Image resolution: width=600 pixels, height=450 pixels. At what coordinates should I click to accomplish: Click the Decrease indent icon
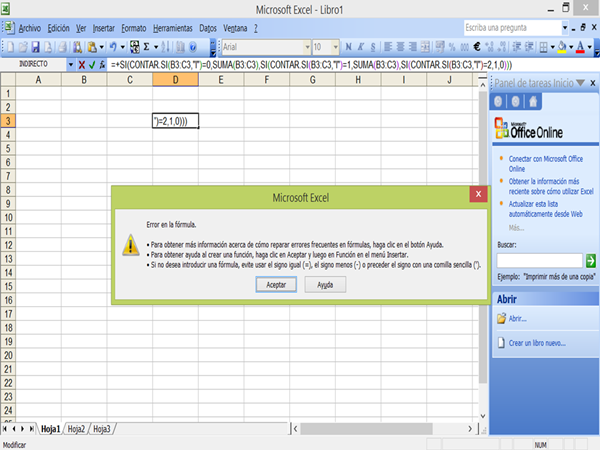coord(517,47)
